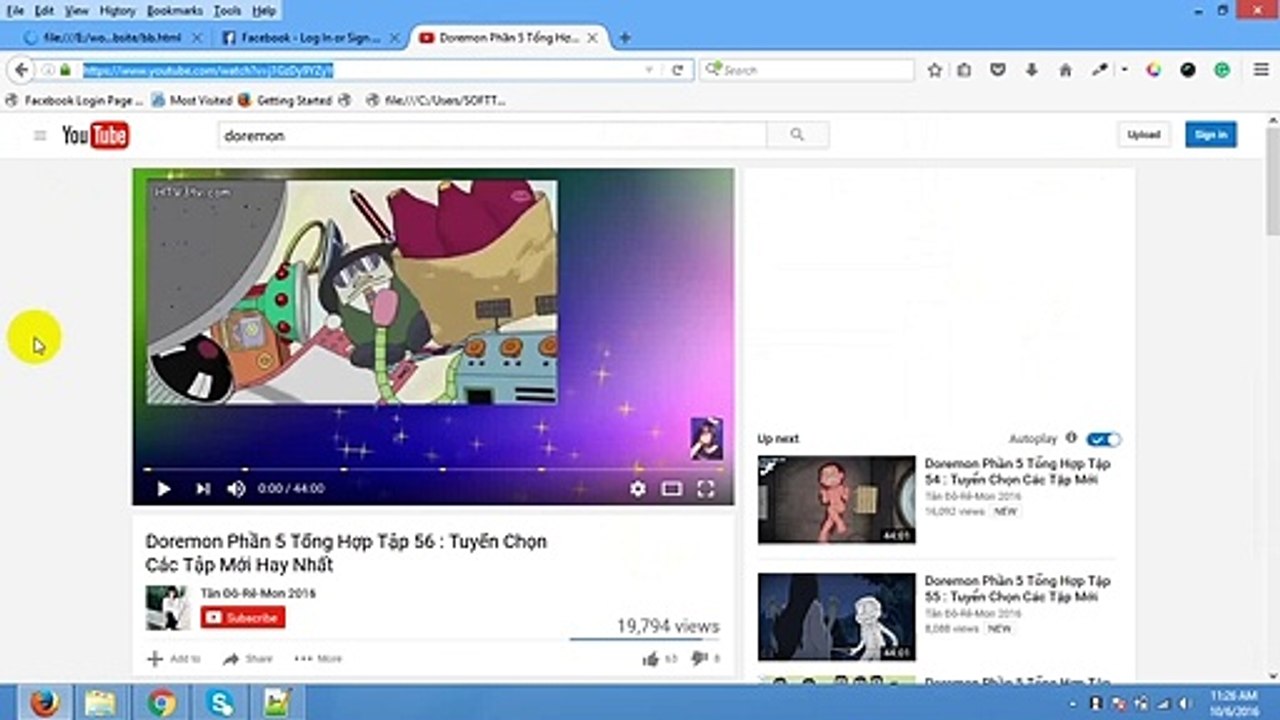Viewport: 1280px width, 720px height.
Task: Click the Share button below the video
Action: tap(247, 659)
